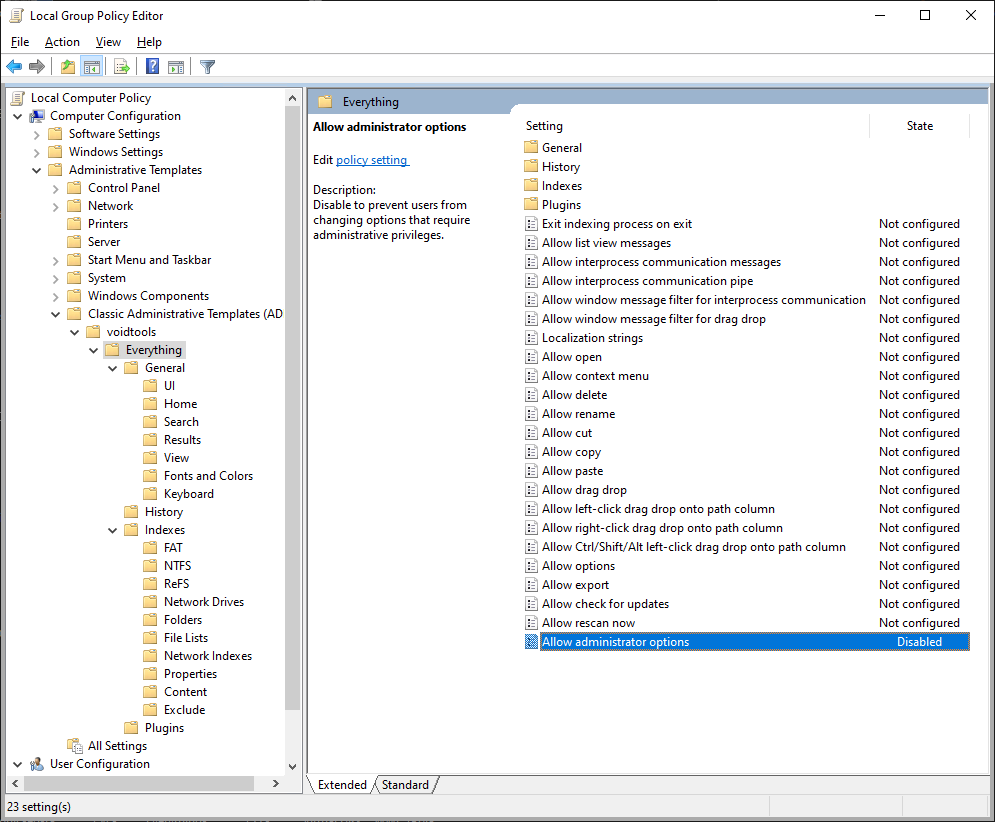Click the Plugins folder icon in settings list

point(531,204)
